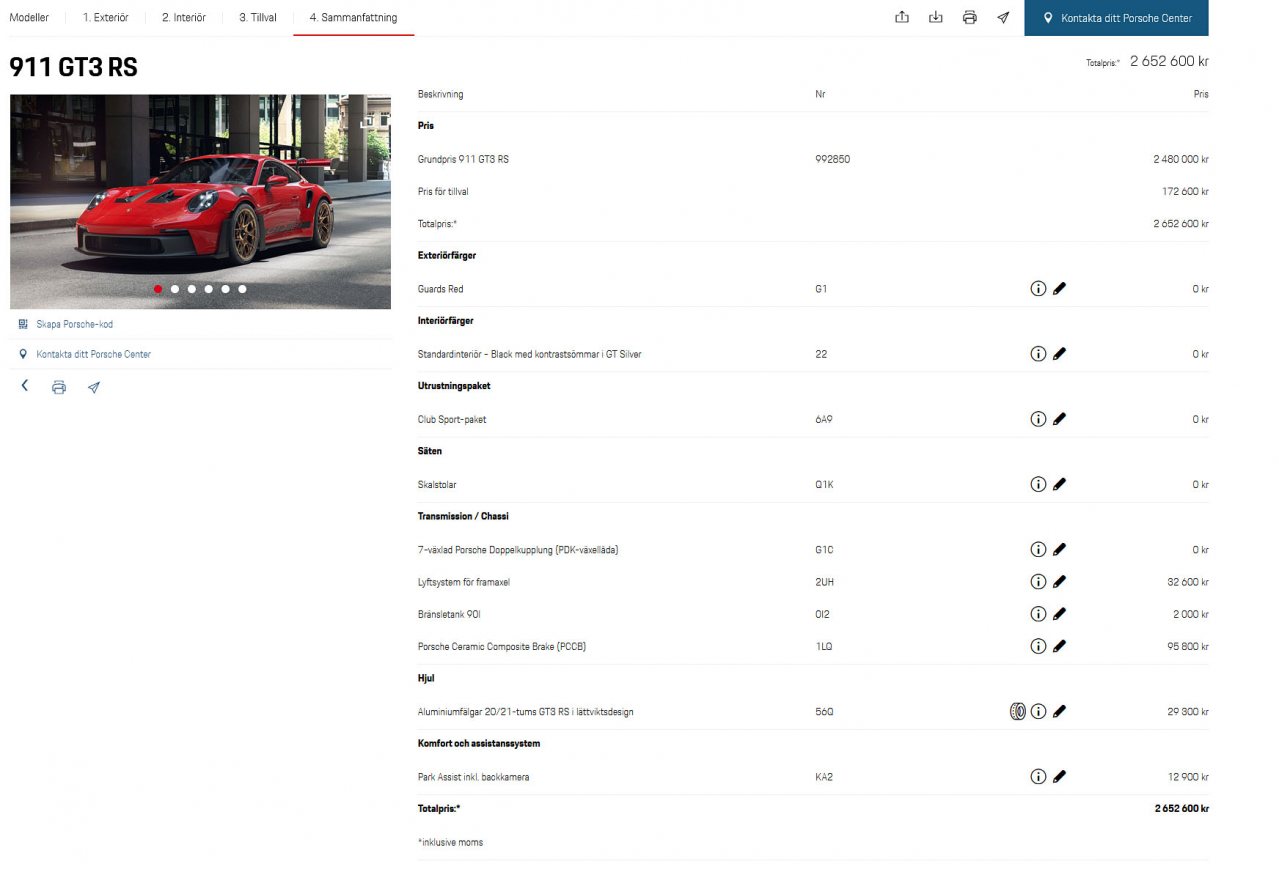Edit the Aluminiumfälgar wheel option
The image size is (1279, 872).
tap(1060, 712)
